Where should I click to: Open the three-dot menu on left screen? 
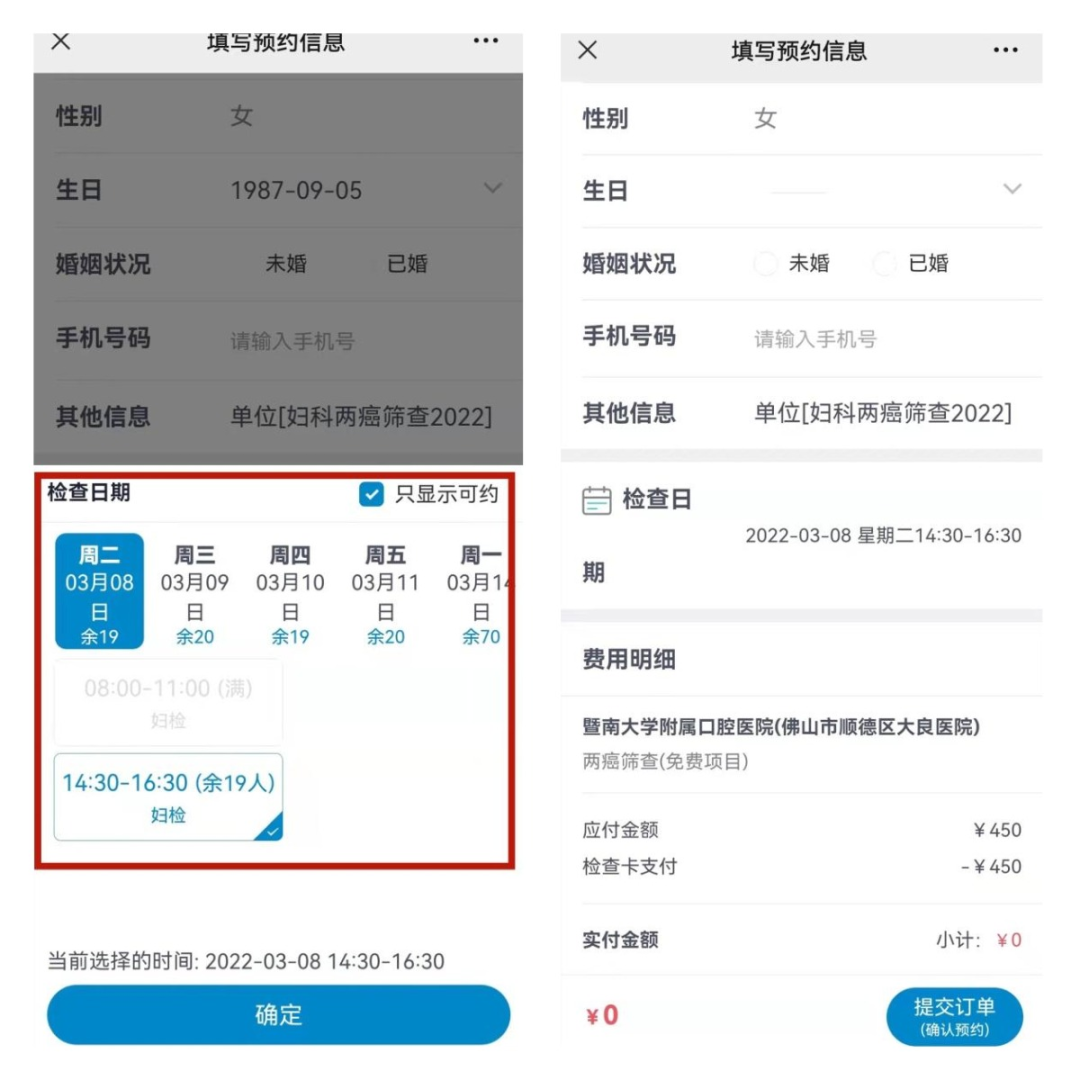pyautogui.click(x=486, y=41)
